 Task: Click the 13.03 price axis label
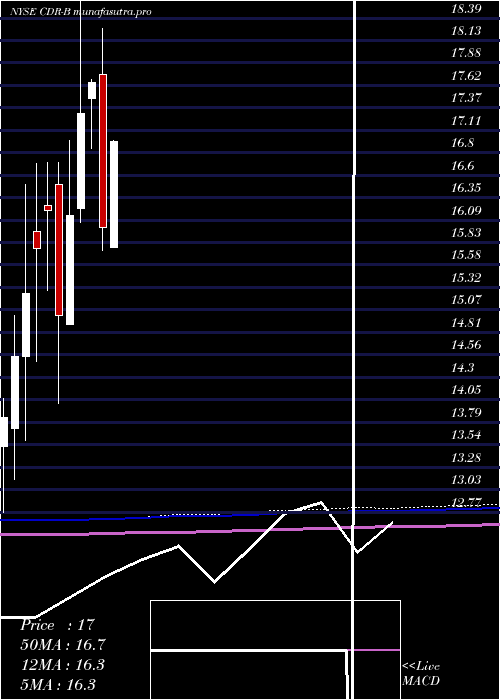[x=466, y=479]
